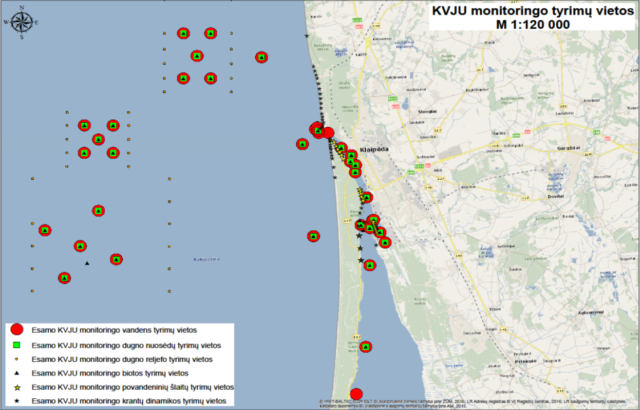Viewport: 640px width, 410px height.
Task: Select the 'Esamo KVJU monitoringo krantų dinamikos' legend text
Action: click(x=129, y=401)
